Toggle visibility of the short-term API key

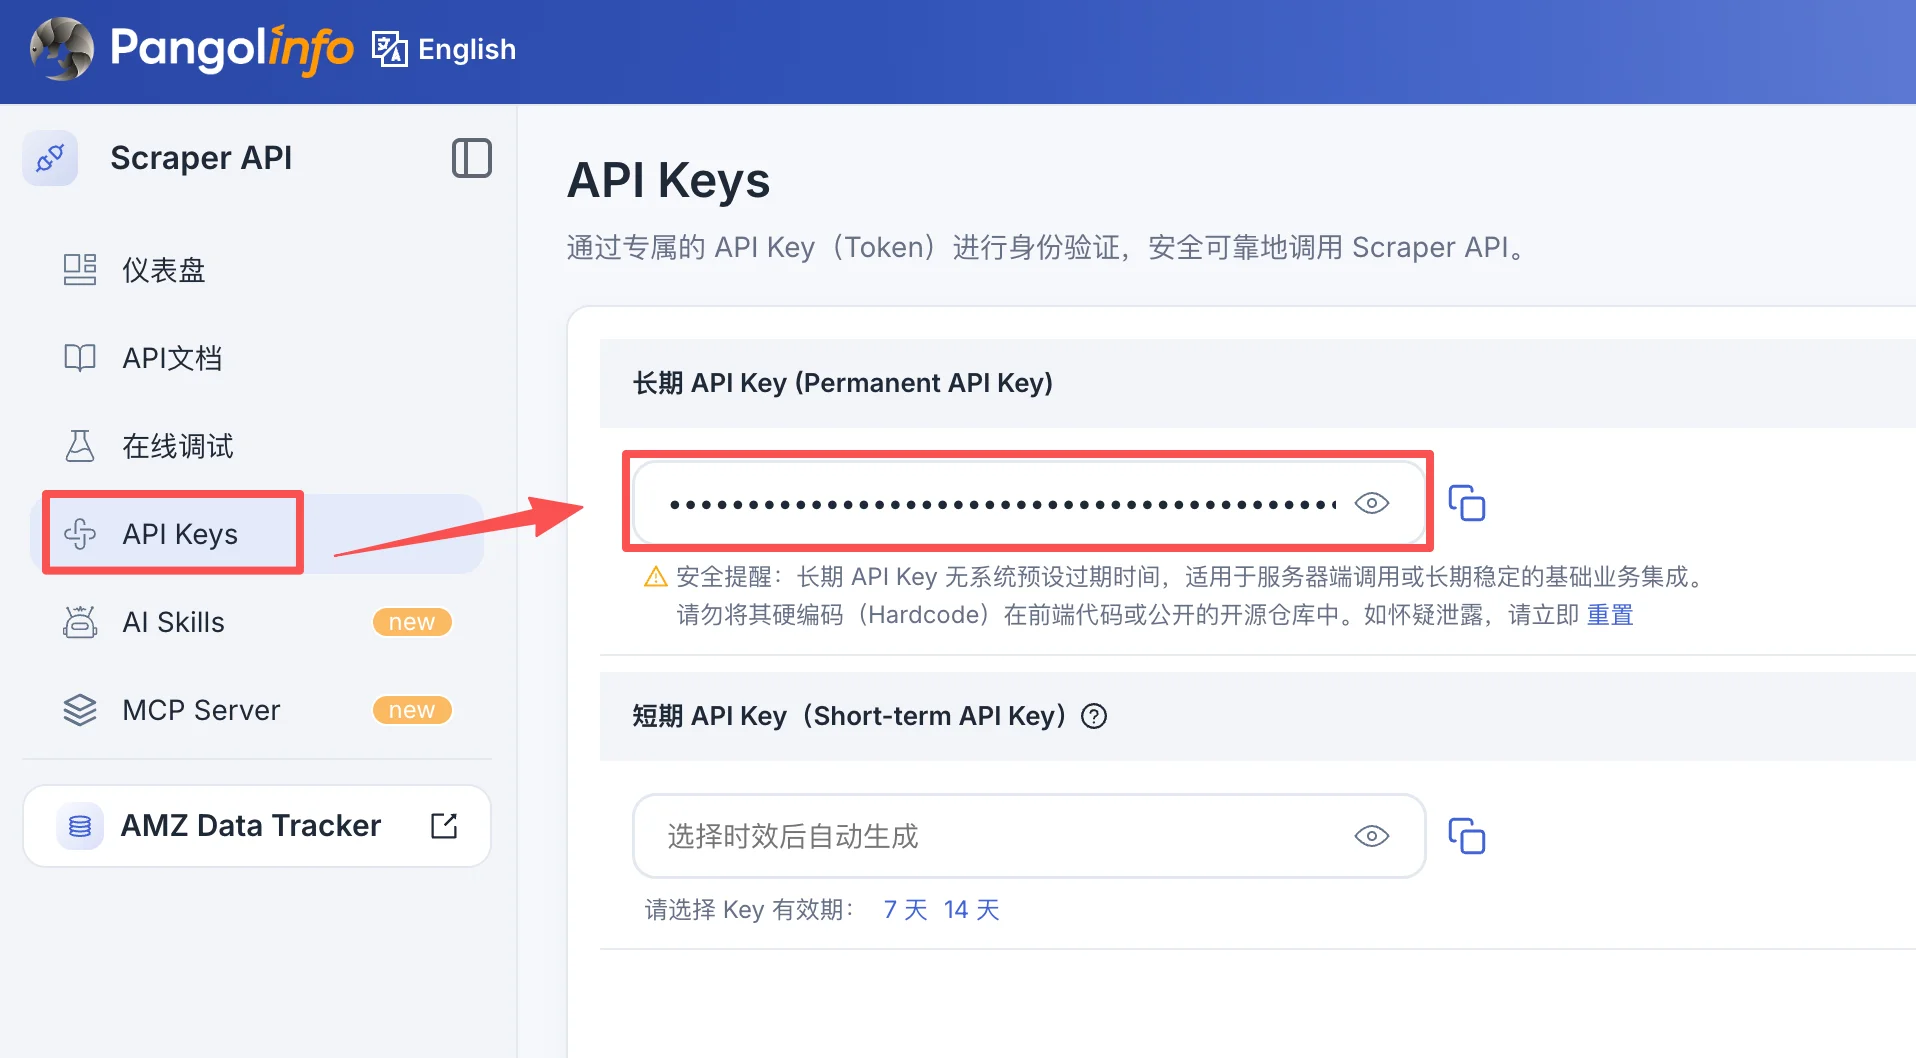1372,836
